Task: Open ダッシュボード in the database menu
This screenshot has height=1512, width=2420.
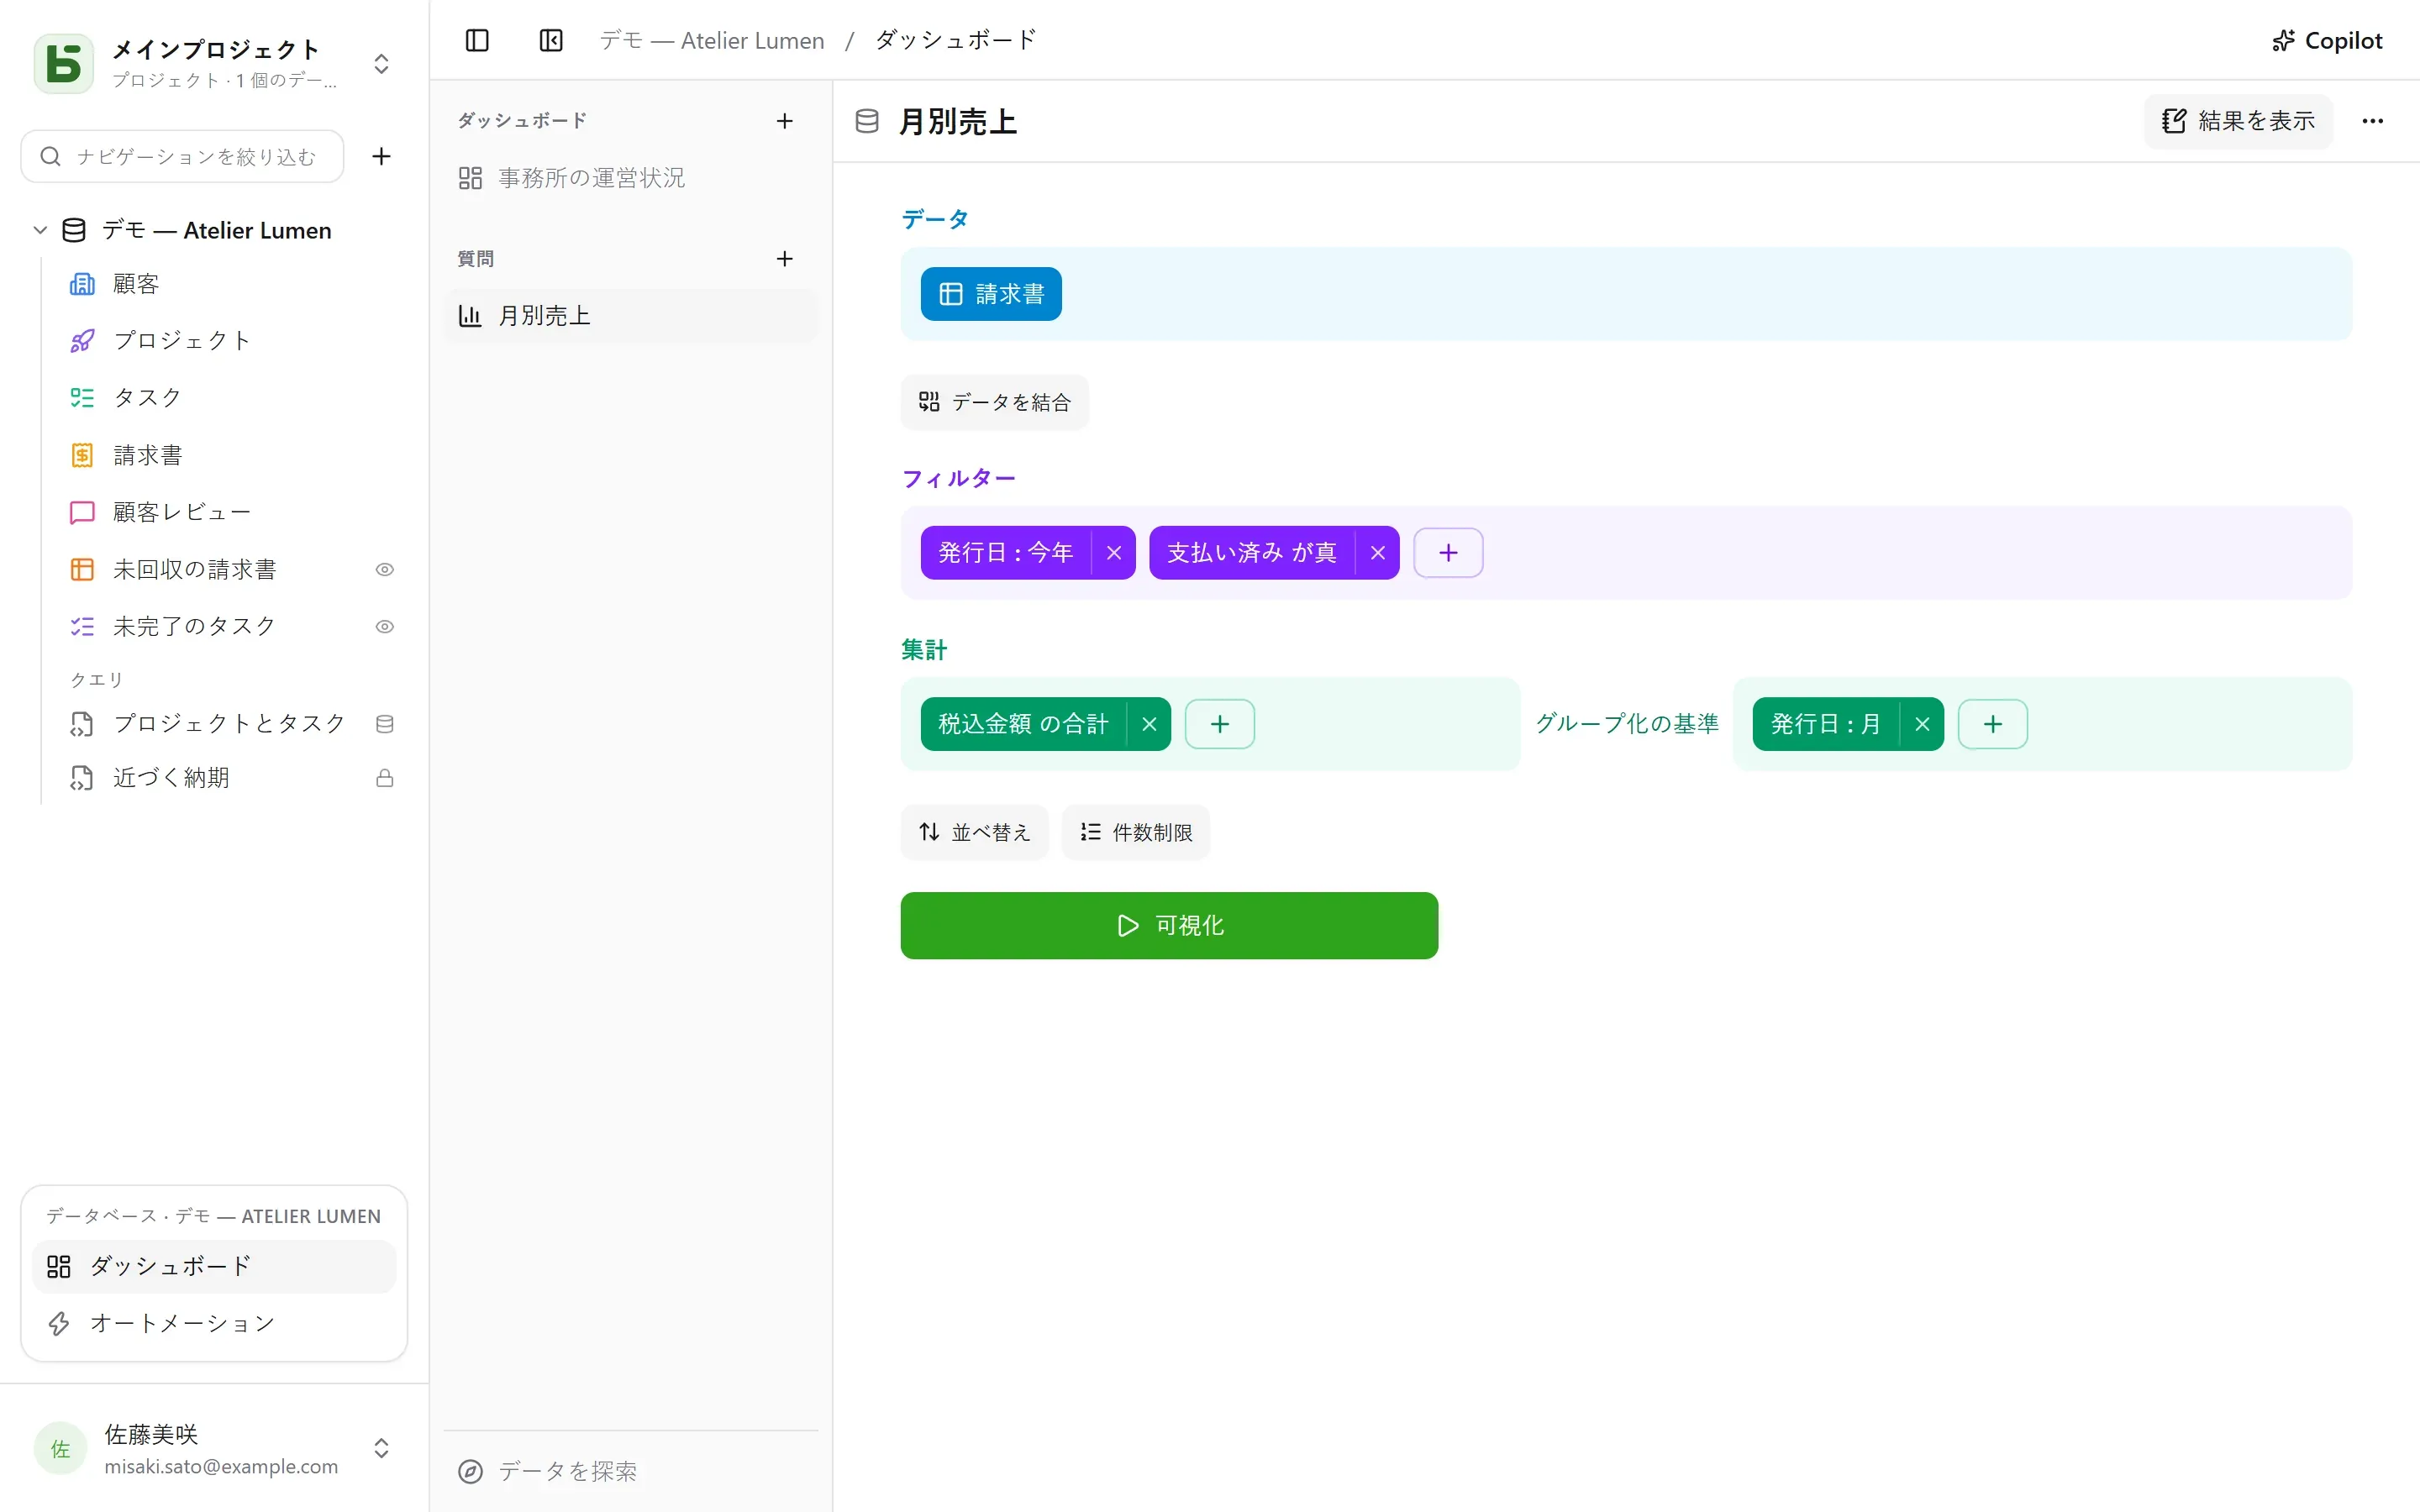Action: coord(214,1267)
